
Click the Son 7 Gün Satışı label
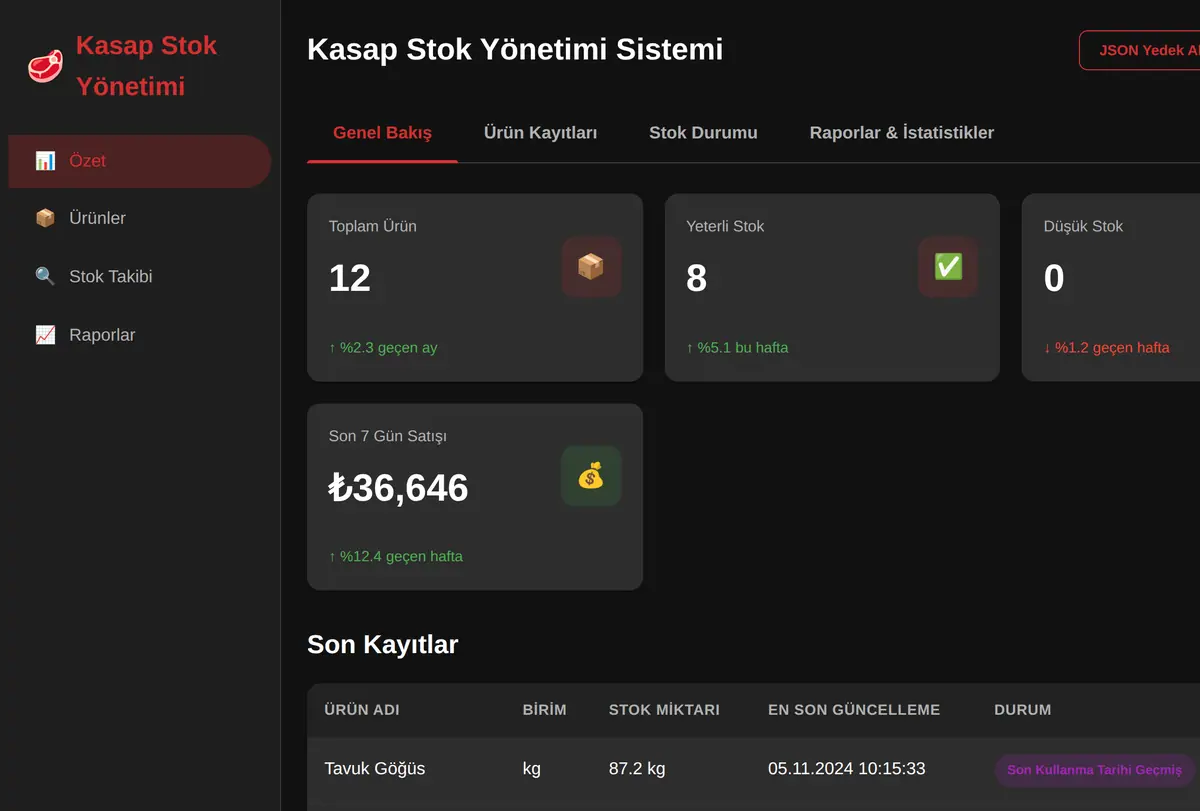click(388, 436)
